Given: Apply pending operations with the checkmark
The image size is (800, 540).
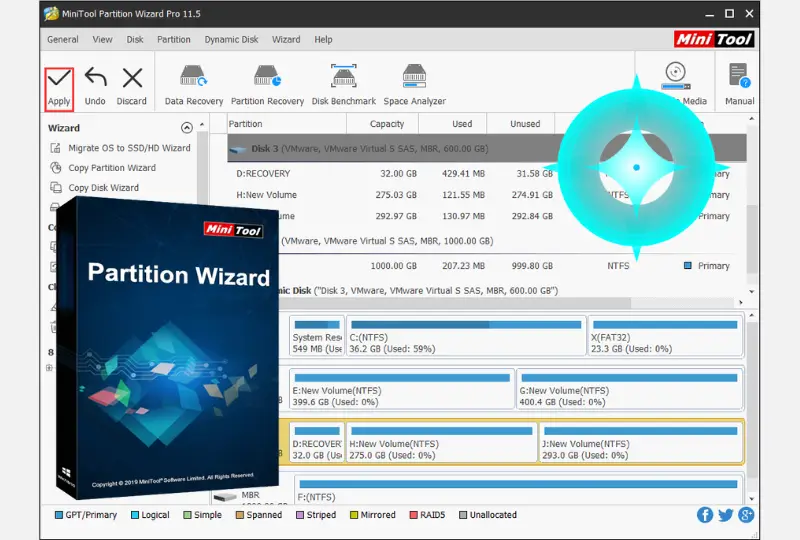Looking at the screenshot, I should (x=59, y=88).
